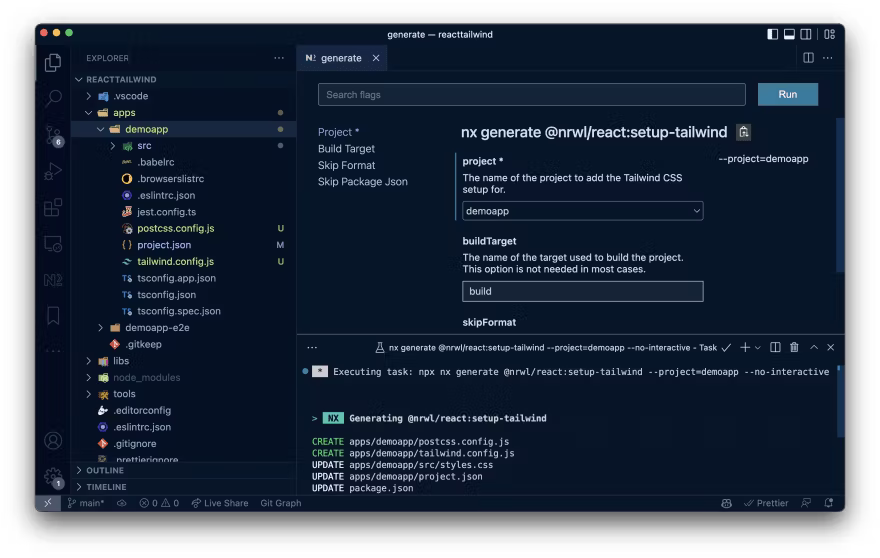Open the Manage settings gear
Viewport: 880px width, 558px height.
tap(53, 477)
